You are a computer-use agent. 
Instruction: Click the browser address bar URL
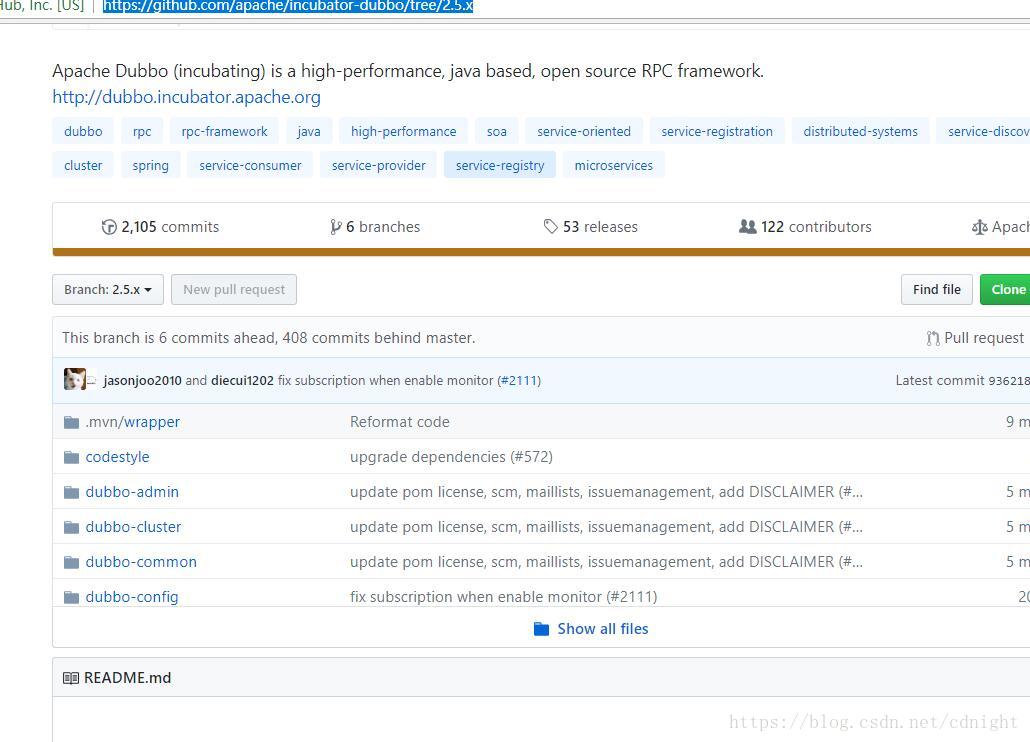(x=288, y=7)
